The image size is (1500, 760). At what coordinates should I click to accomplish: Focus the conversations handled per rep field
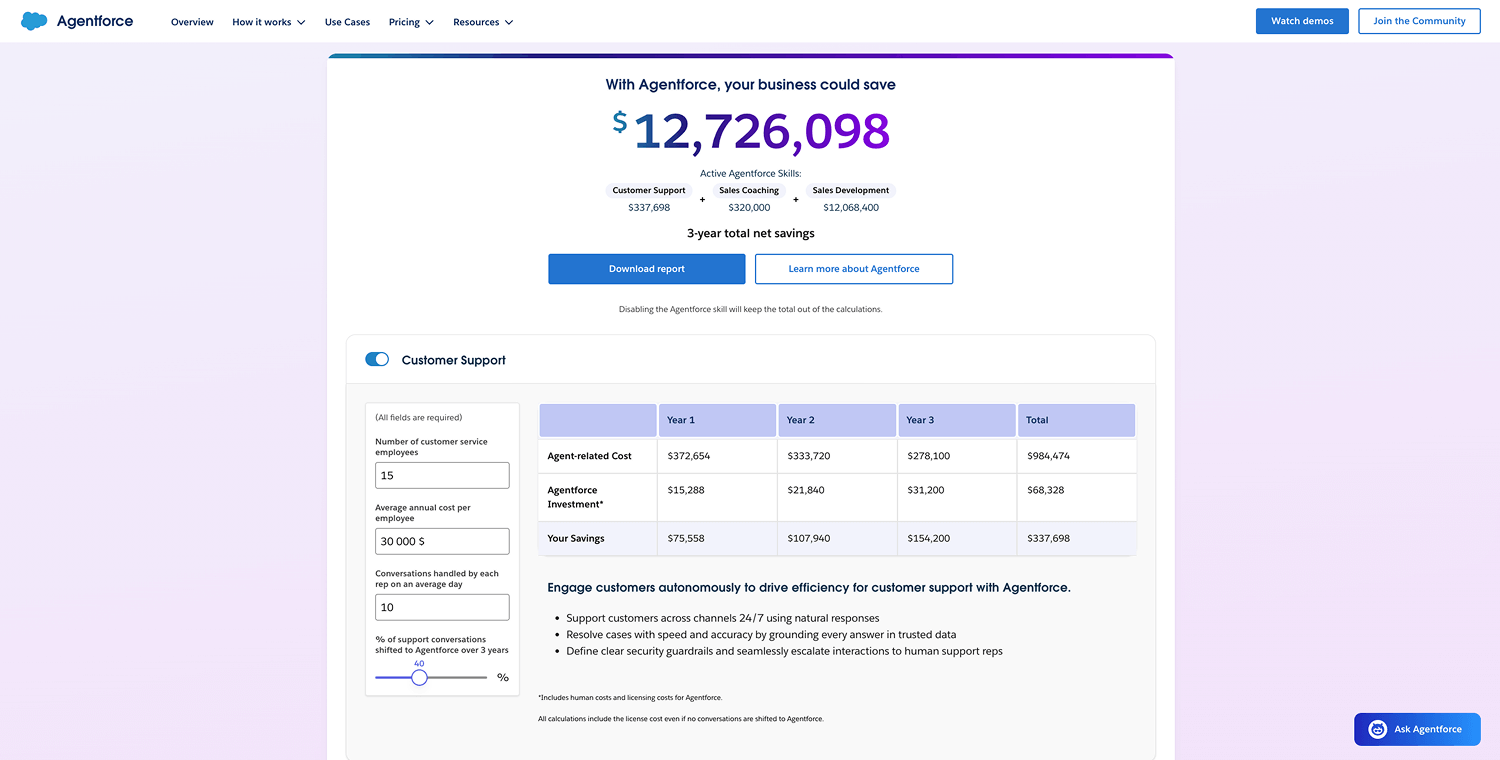click(442, 607)
